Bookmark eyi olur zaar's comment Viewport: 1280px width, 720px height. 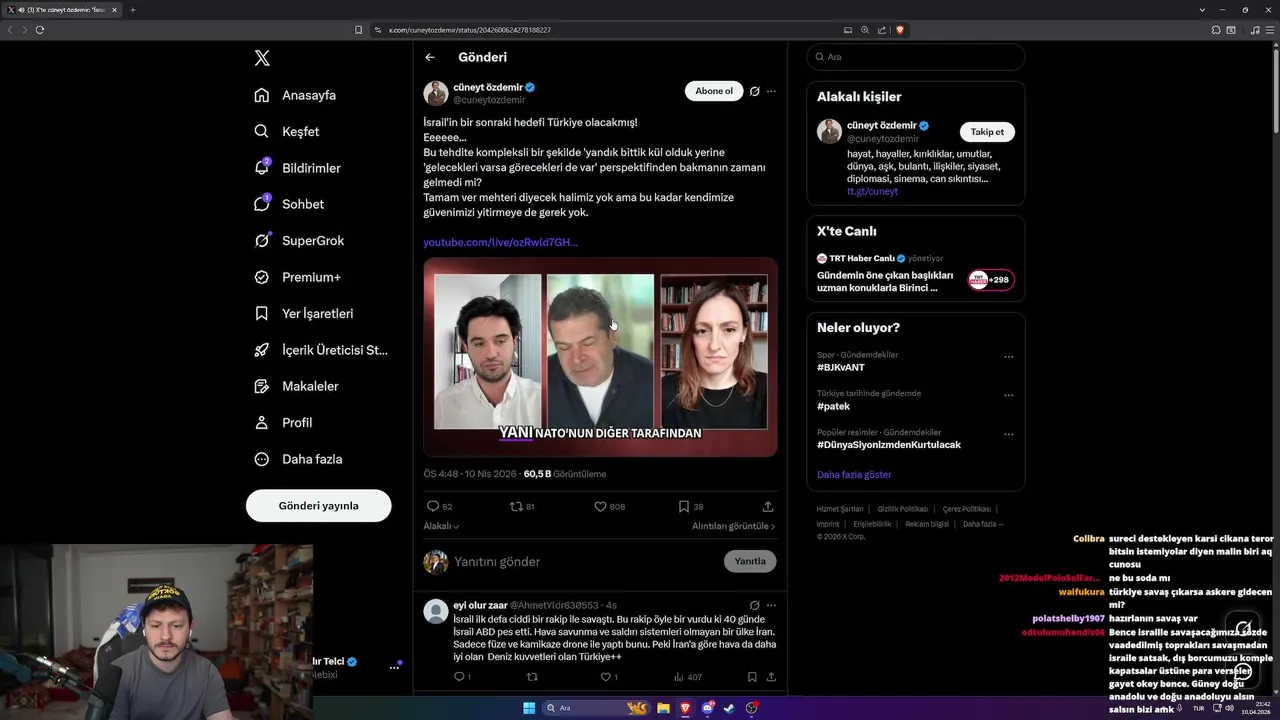(752, 677)
